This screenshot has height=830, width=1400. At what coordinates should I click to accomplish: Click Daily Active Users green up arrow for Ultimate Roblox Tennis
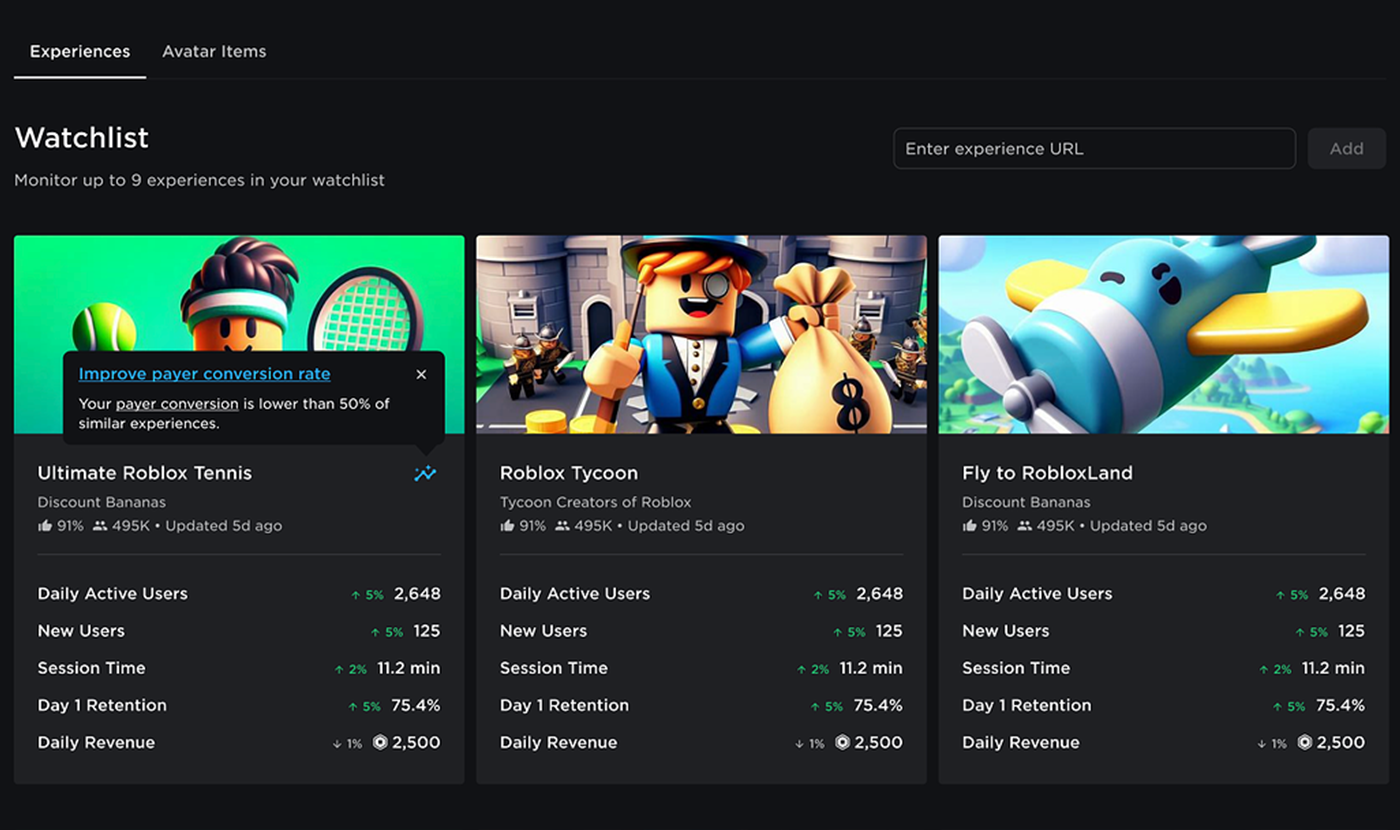pyautogui.click(x=355, y=595)
